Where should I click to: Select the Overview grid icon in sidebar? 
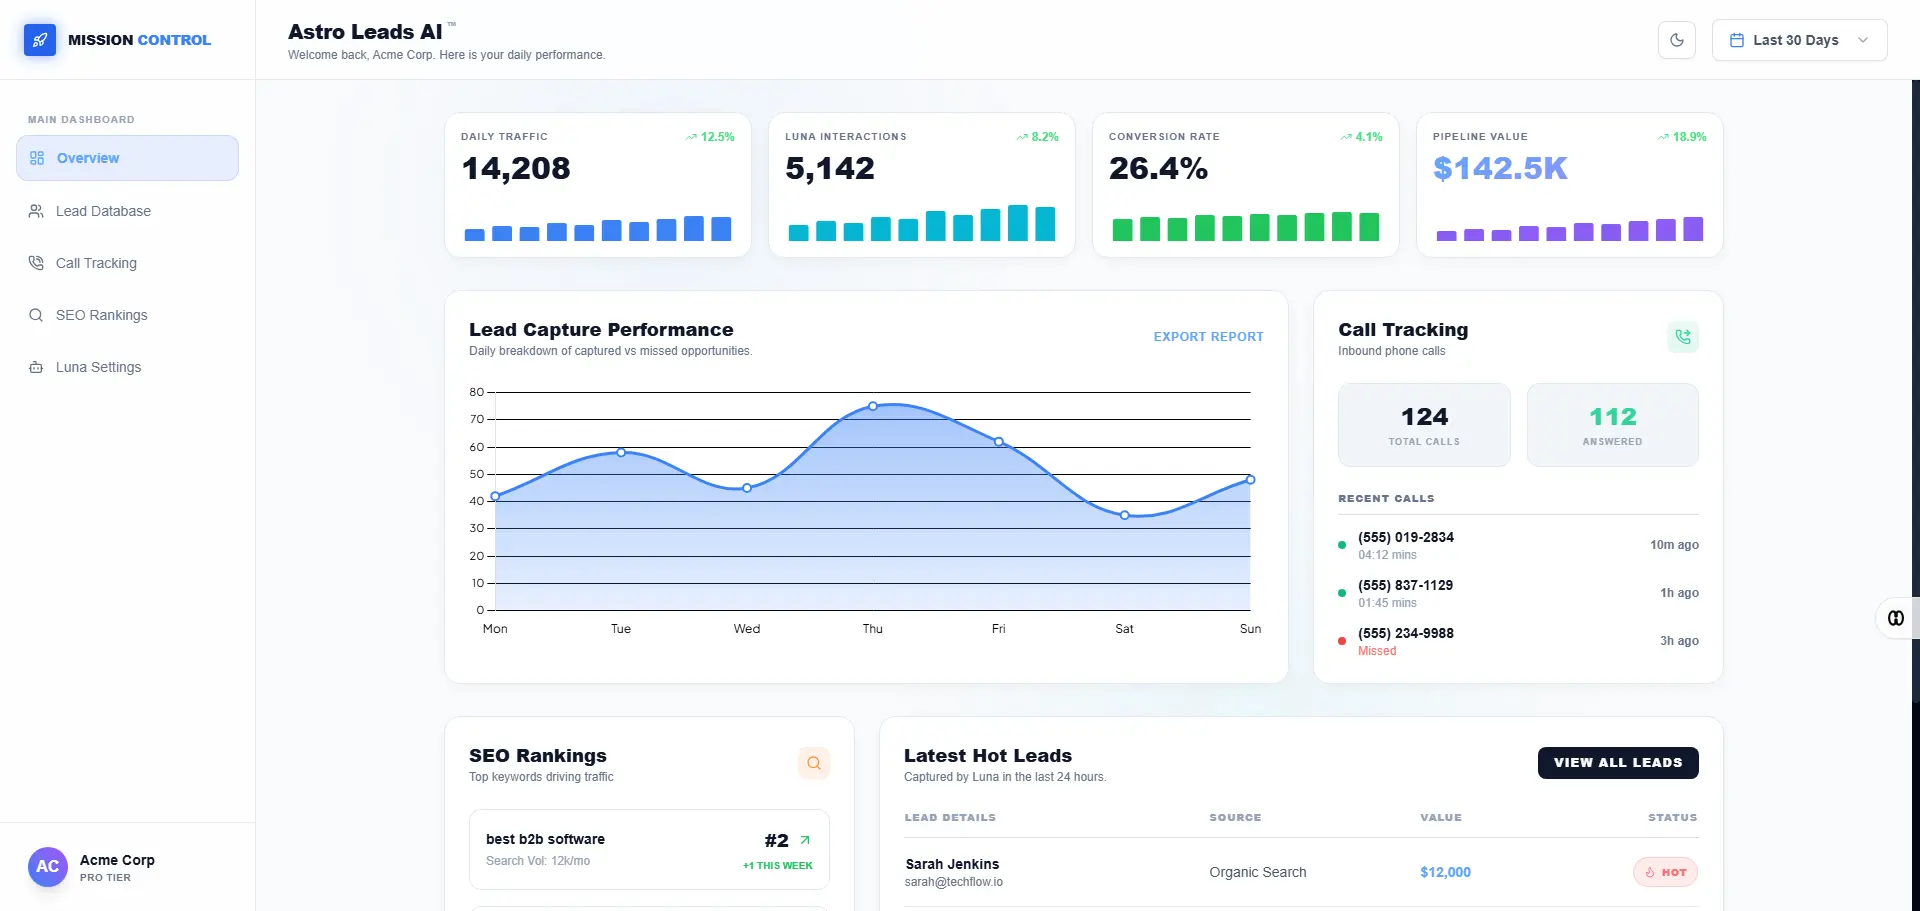(x=36, y=157)
